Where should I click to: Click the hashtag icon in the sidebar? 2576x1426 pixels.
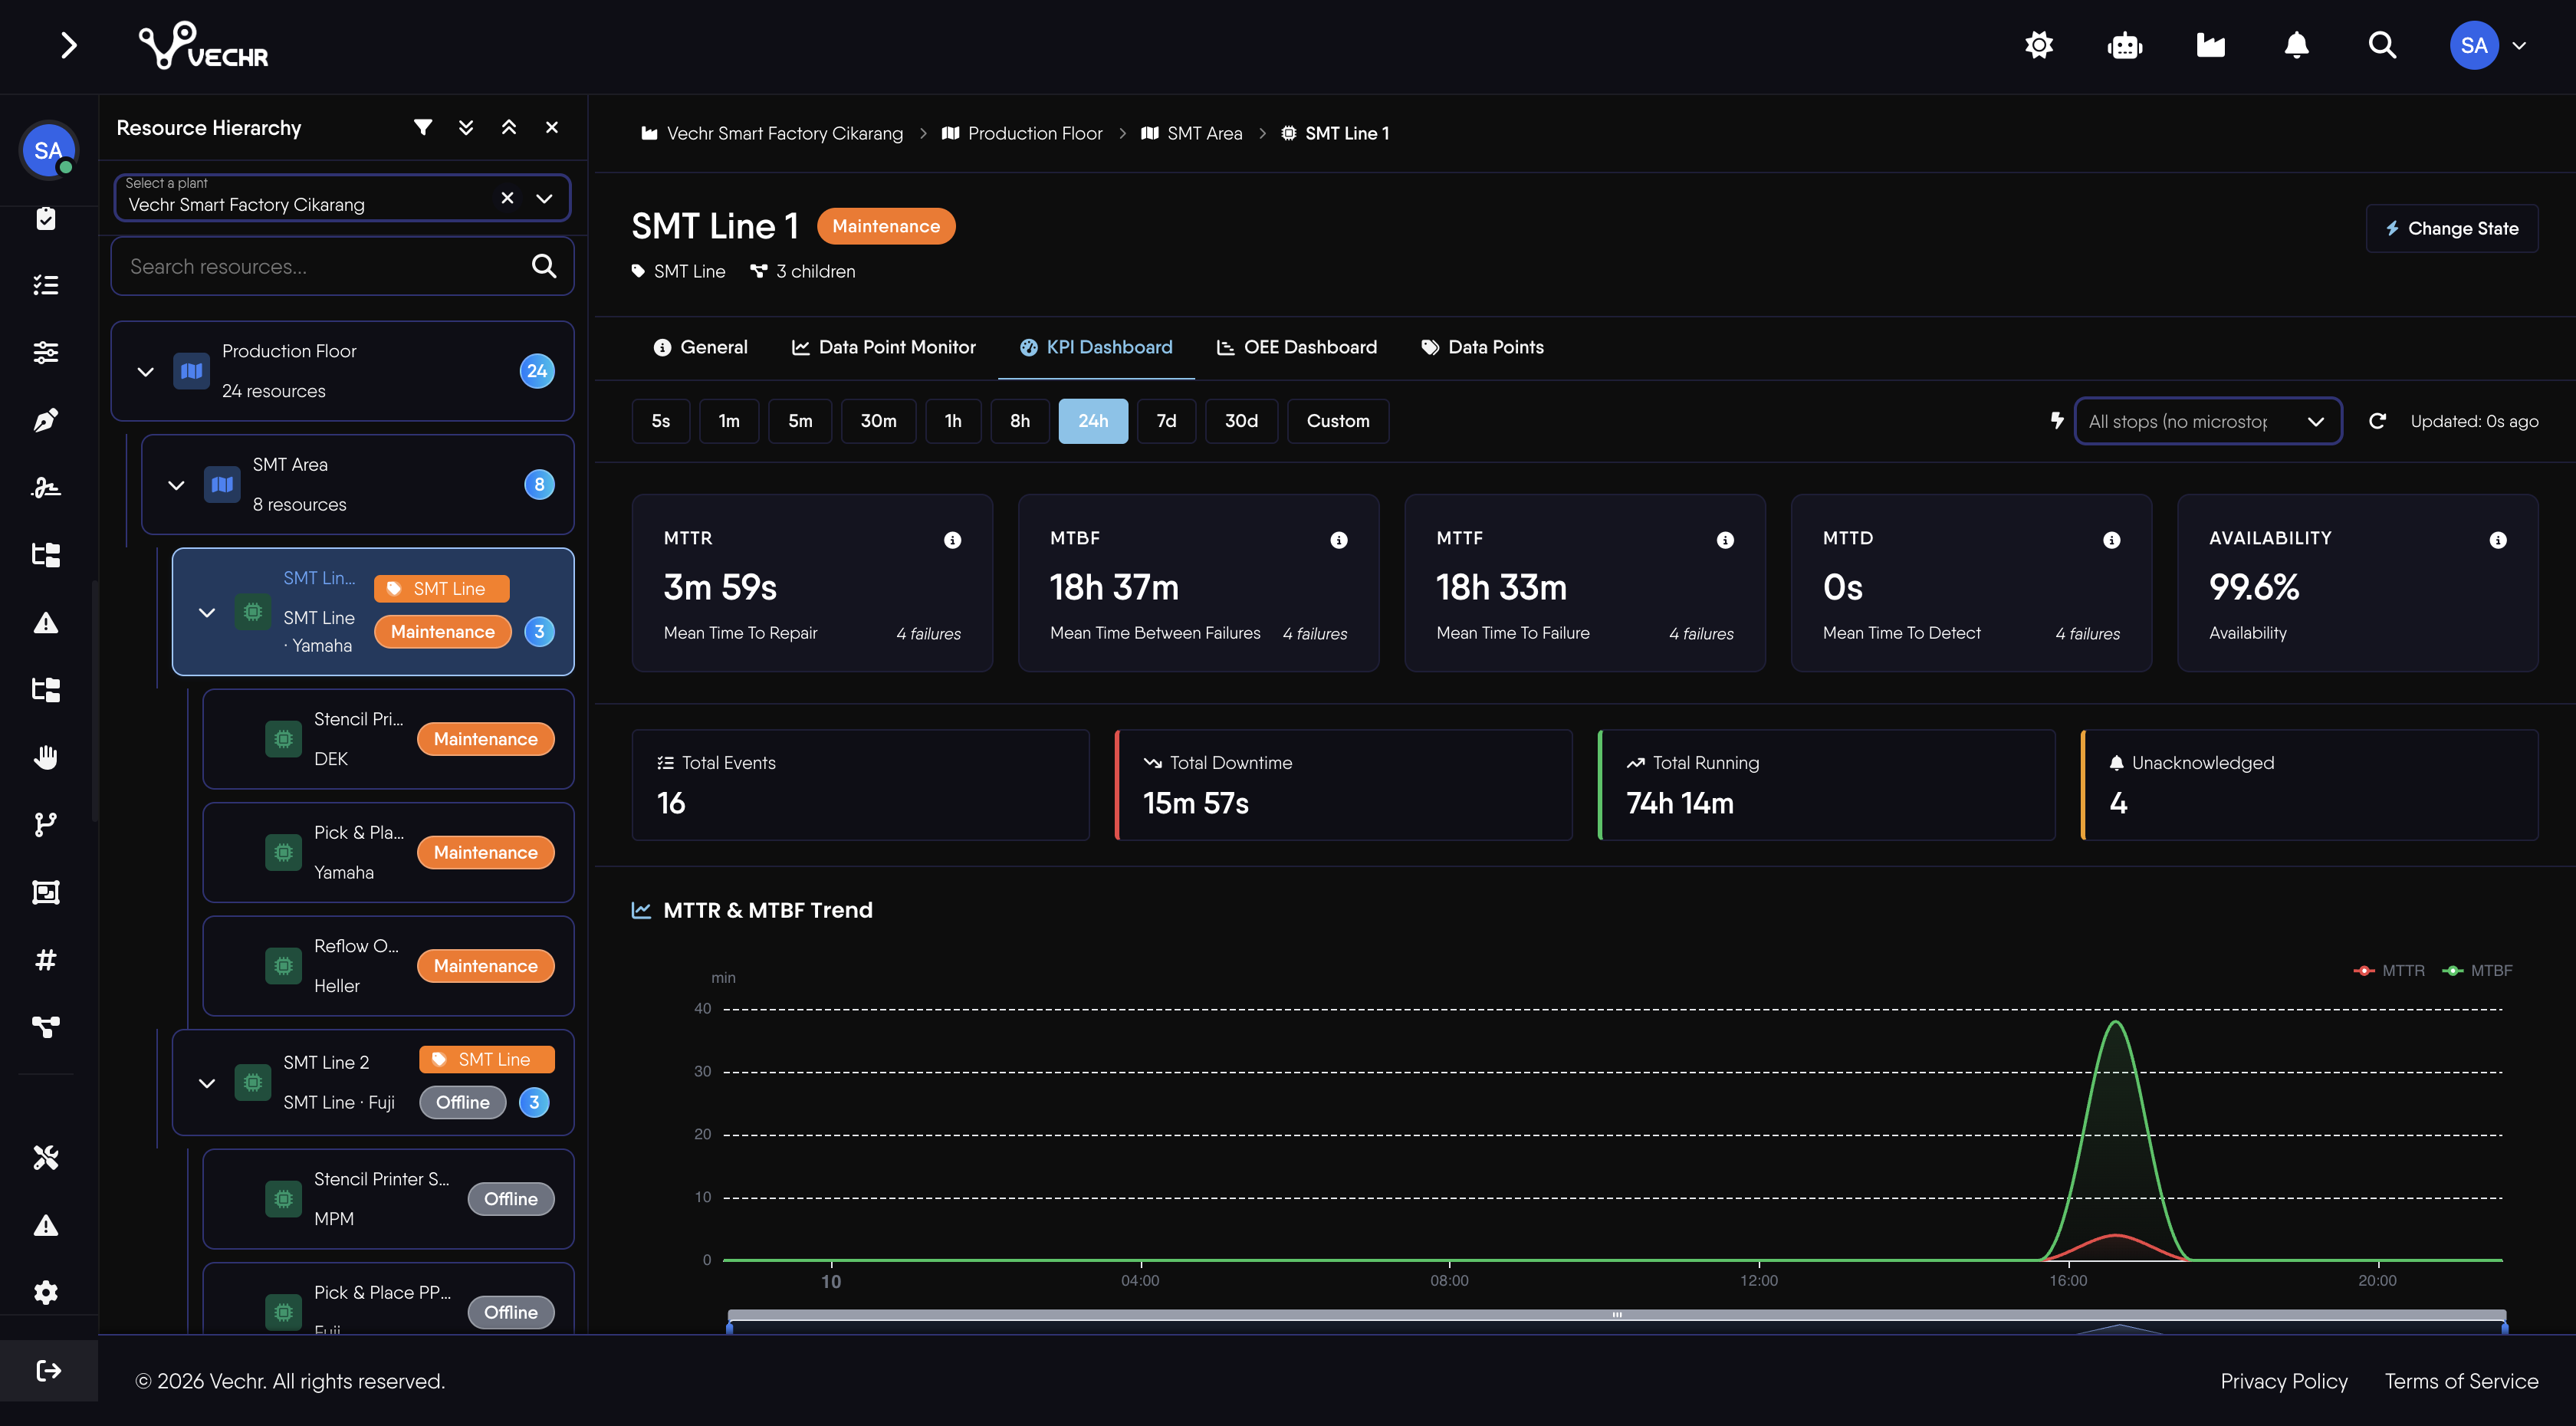[46, 959]
